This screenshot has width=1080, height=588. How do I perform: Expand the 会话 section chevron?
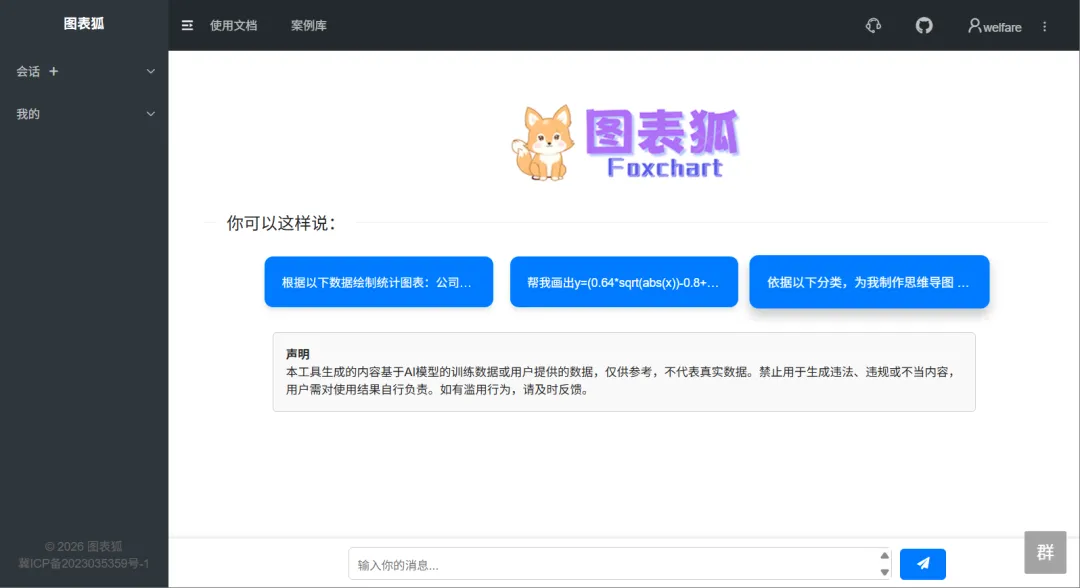[x=150, y=71]
